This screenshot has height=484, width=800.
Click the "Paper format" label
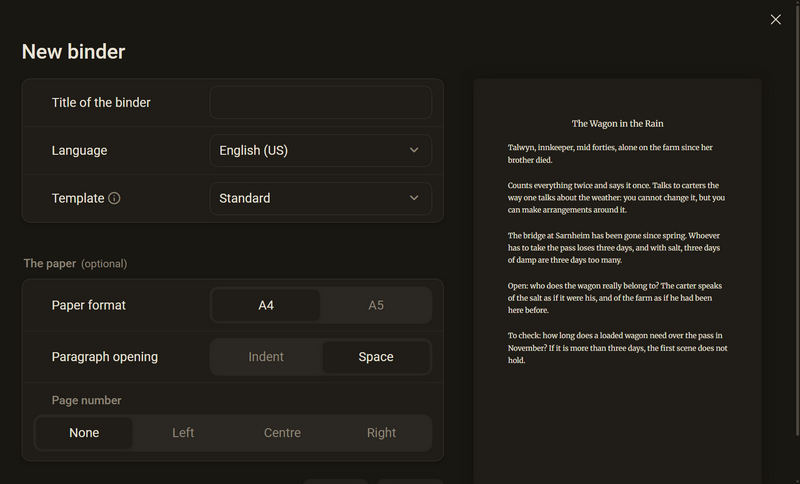click(89, 305)
